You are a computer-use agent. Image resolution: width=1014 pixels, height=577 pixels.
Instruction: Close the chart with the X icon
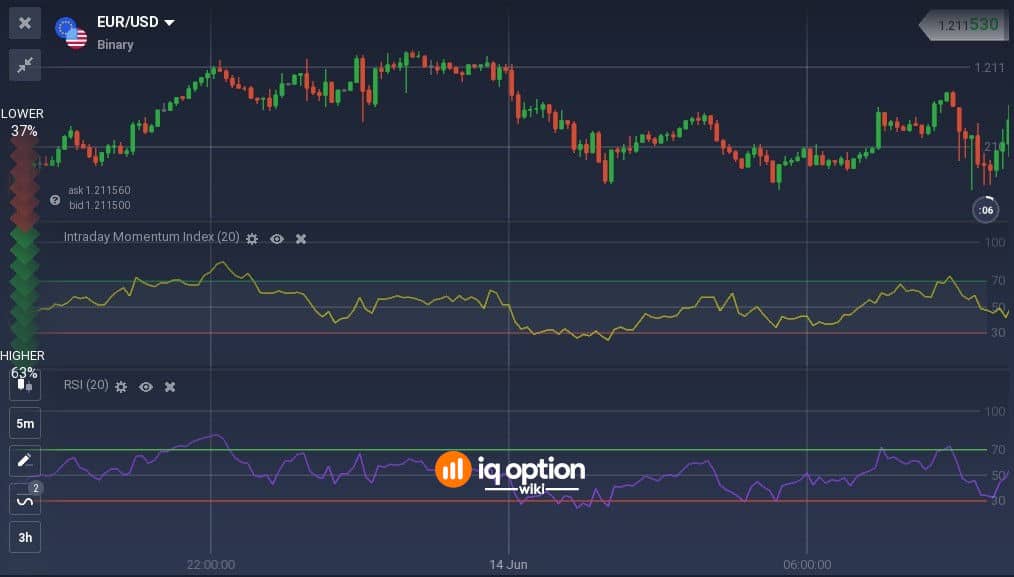point(25,23)
